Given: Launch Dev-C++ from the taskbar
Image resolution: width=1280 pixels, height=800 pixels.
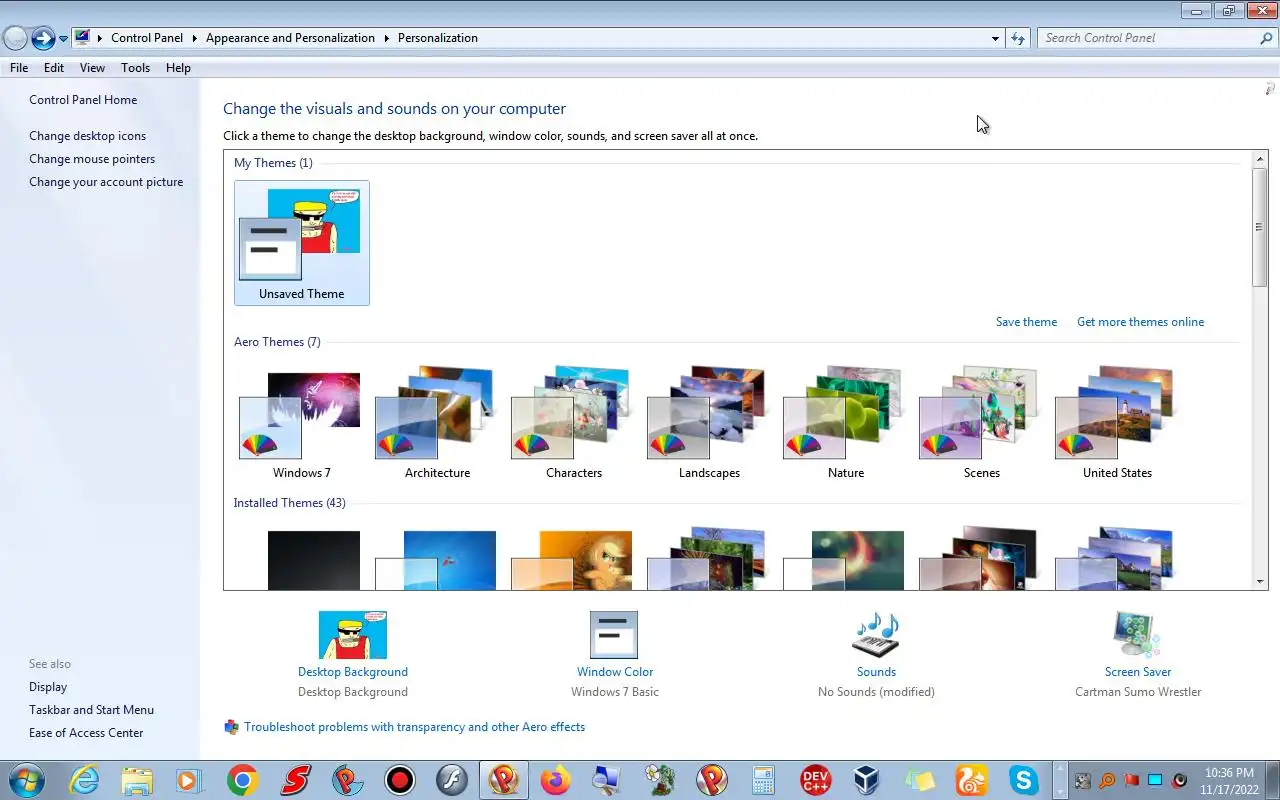Looking at the screenshot, I should [x=816, y=780].
